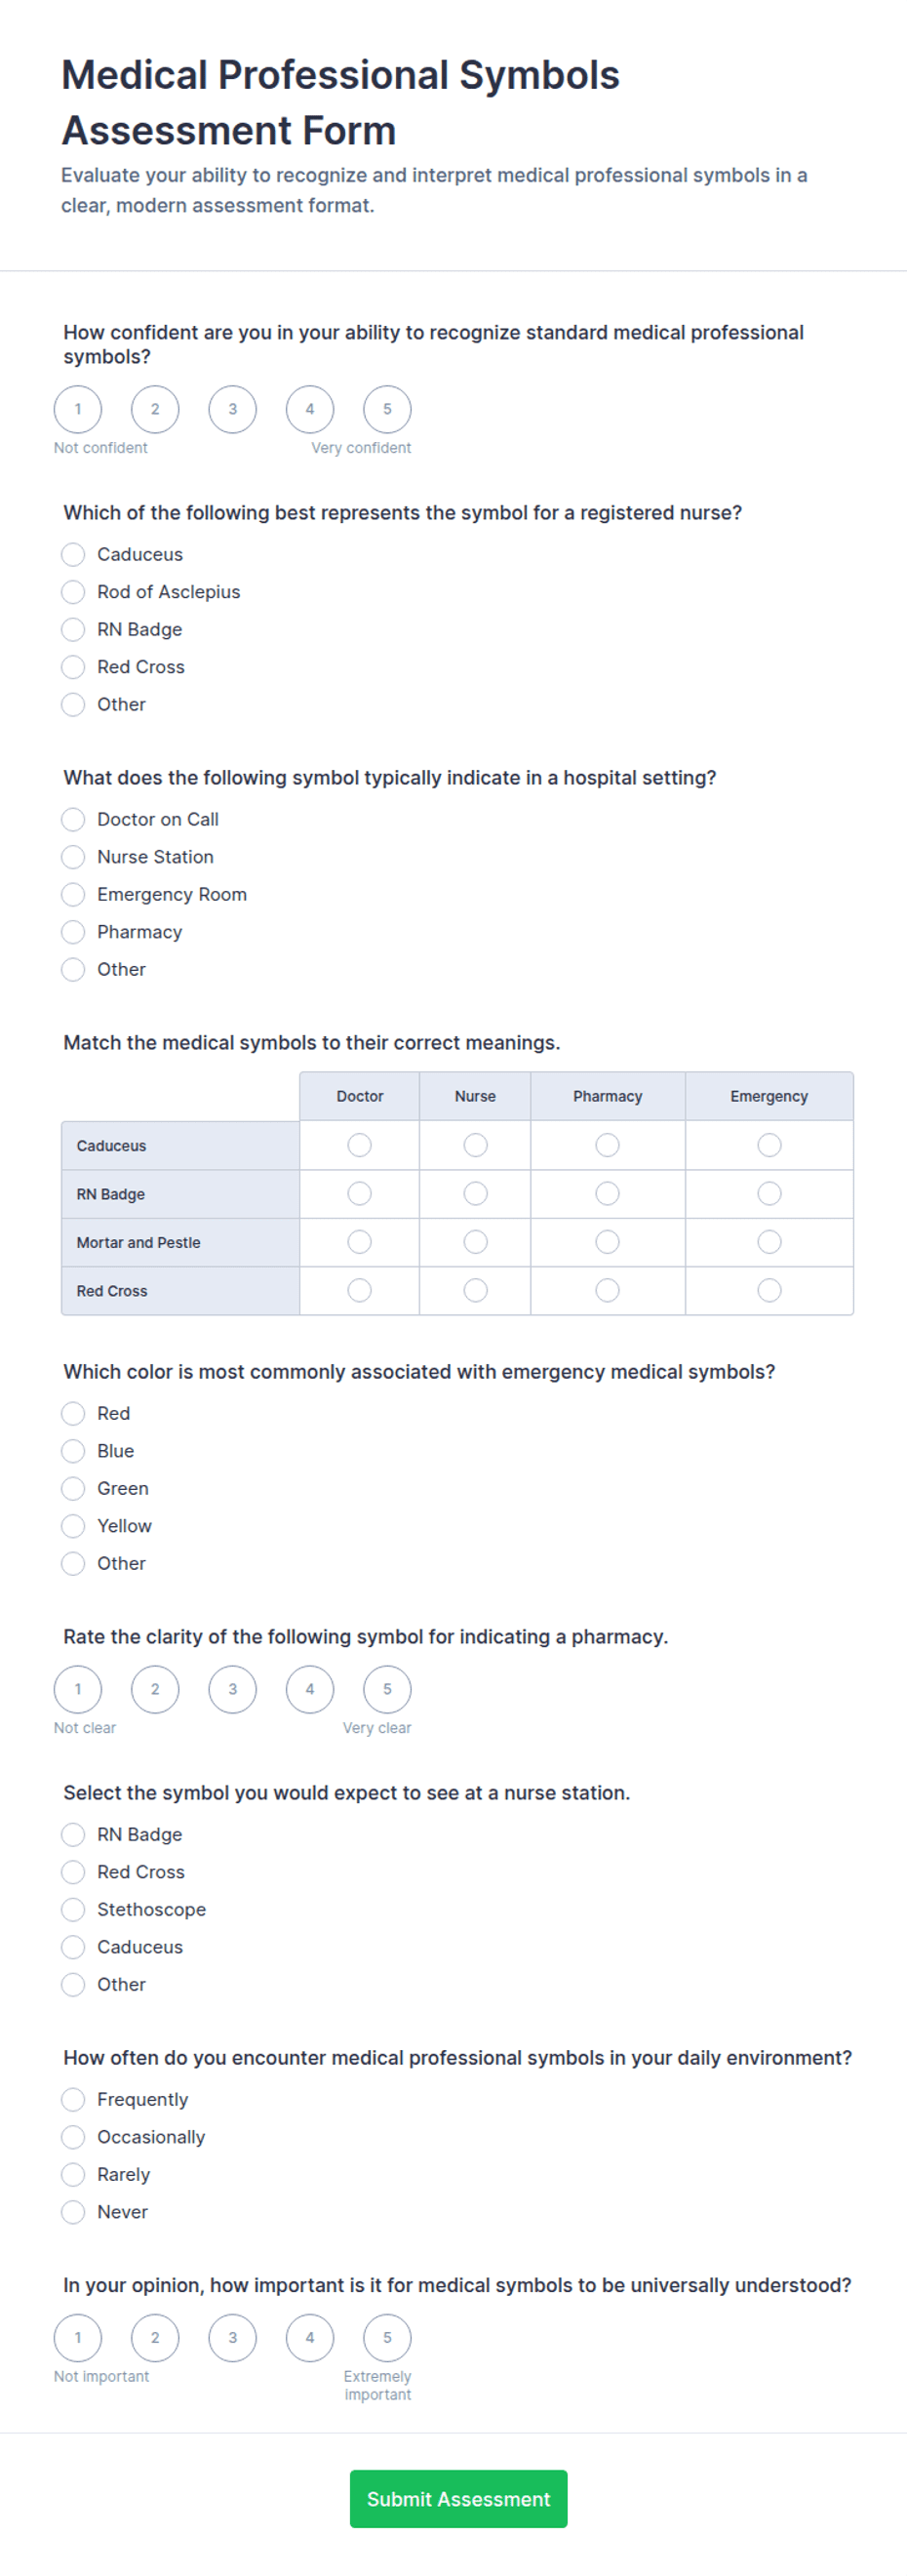Match Mortar and Pestle to Pharmacy
Image resolution: width=907 pixels, height=2576 pixels.
[607, 1242]
